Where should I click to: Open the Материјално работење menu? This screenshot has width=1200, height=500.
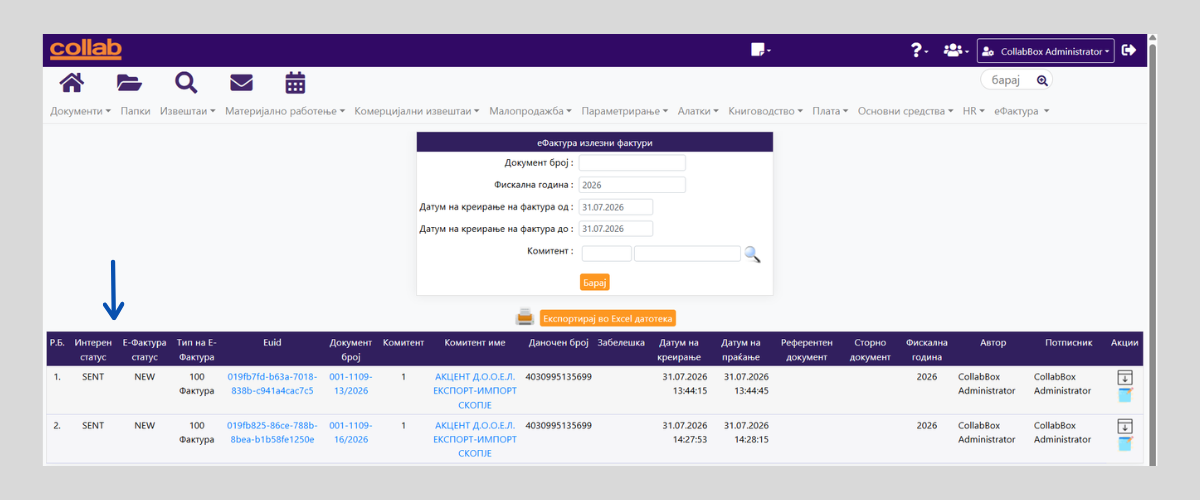point(285,111)
